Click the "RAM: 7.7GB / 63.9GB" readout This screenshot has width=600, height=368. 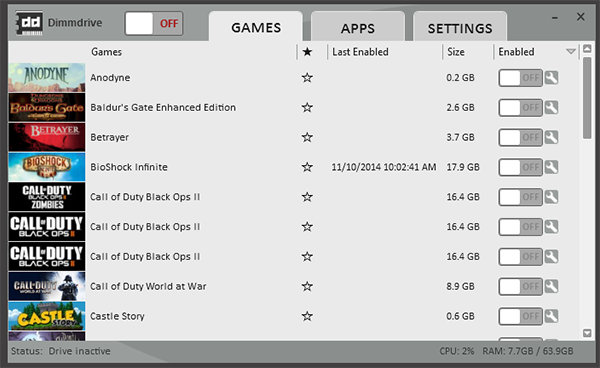tap(528, 351)
